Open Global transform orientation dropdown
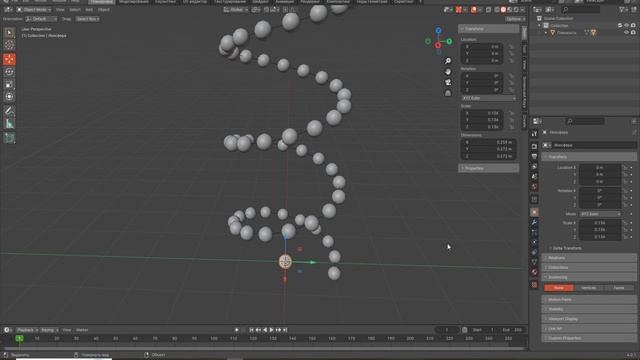Viewport: 640px width, 360px height. tap(236, 9)
